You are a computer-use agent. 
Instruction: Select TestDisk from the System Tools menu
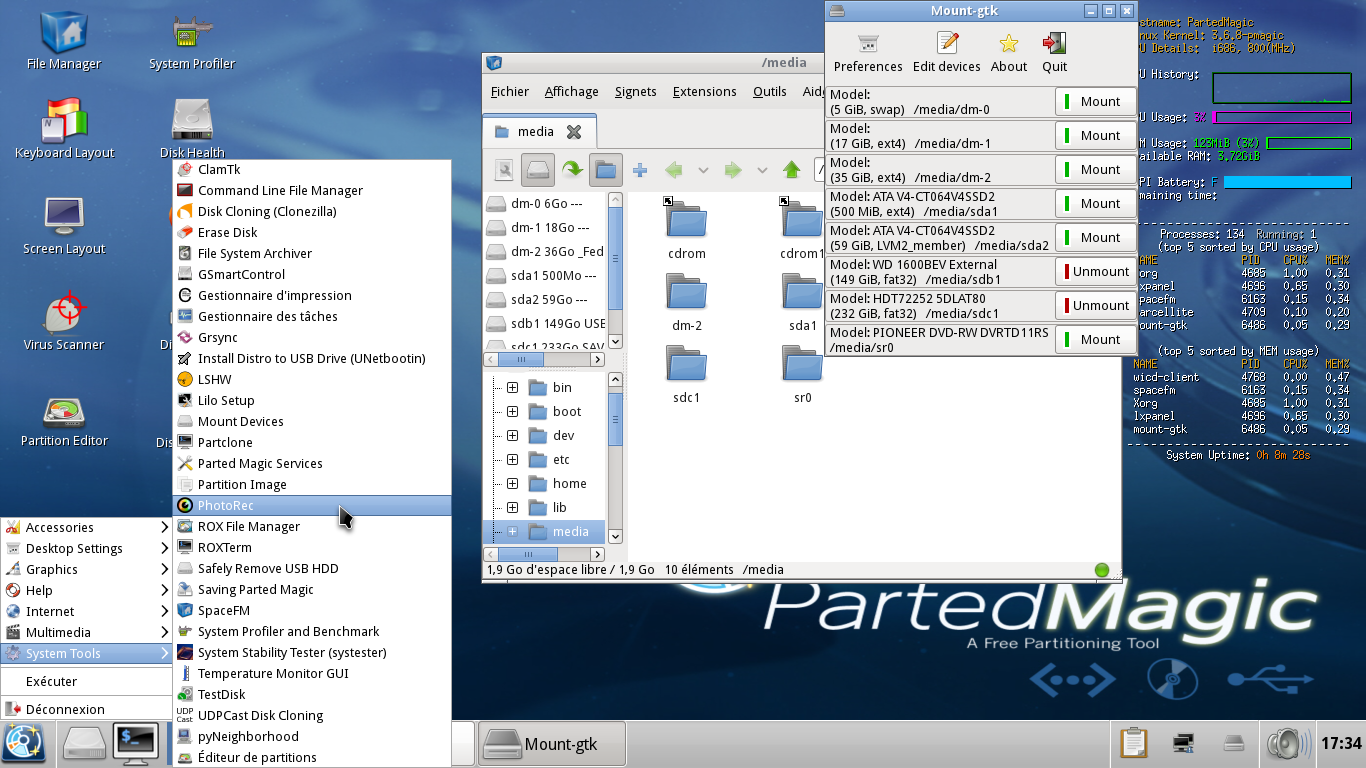coord(312,694)
